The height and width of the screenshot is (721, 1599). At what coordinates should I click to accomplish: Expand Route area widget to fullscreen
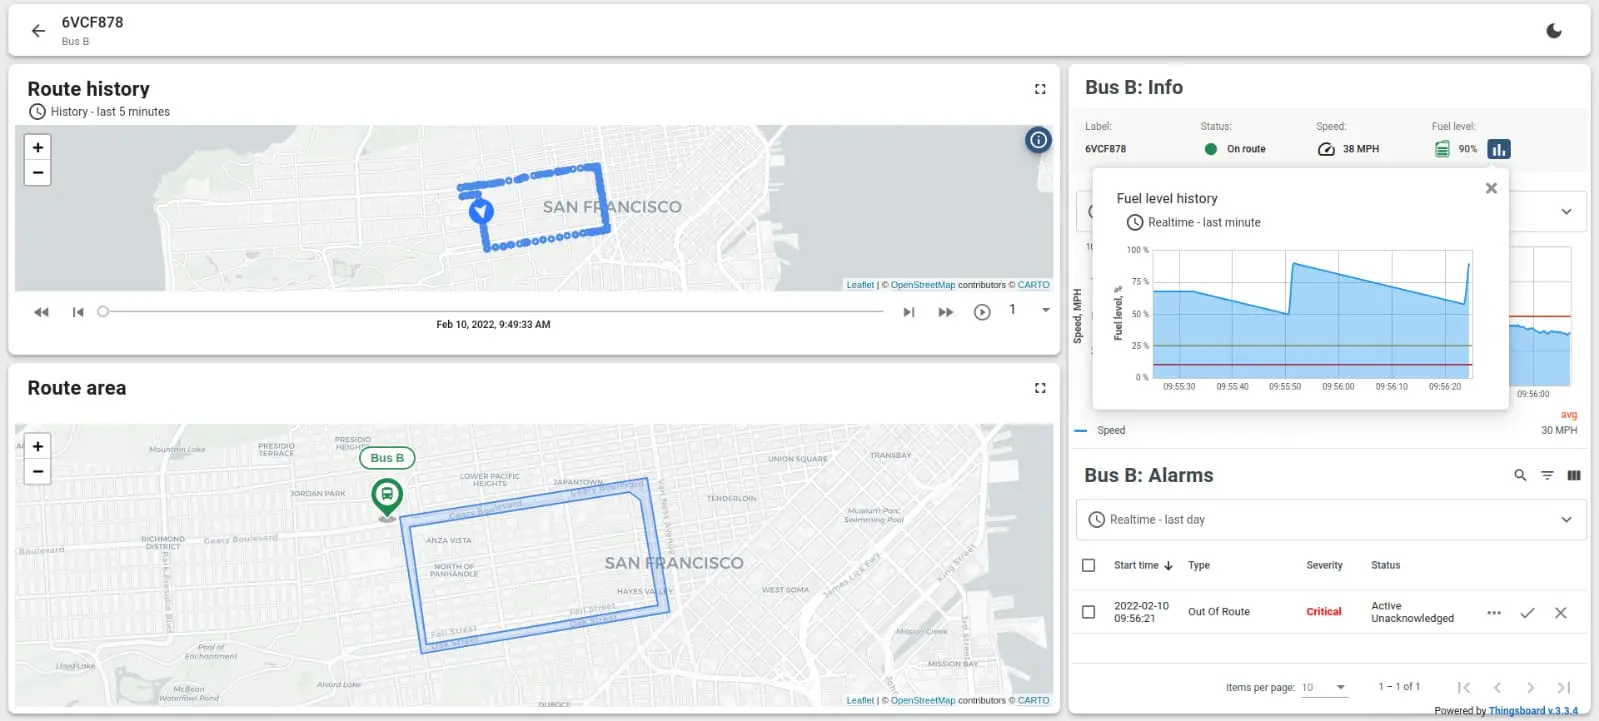click(x=1040, y=388)
